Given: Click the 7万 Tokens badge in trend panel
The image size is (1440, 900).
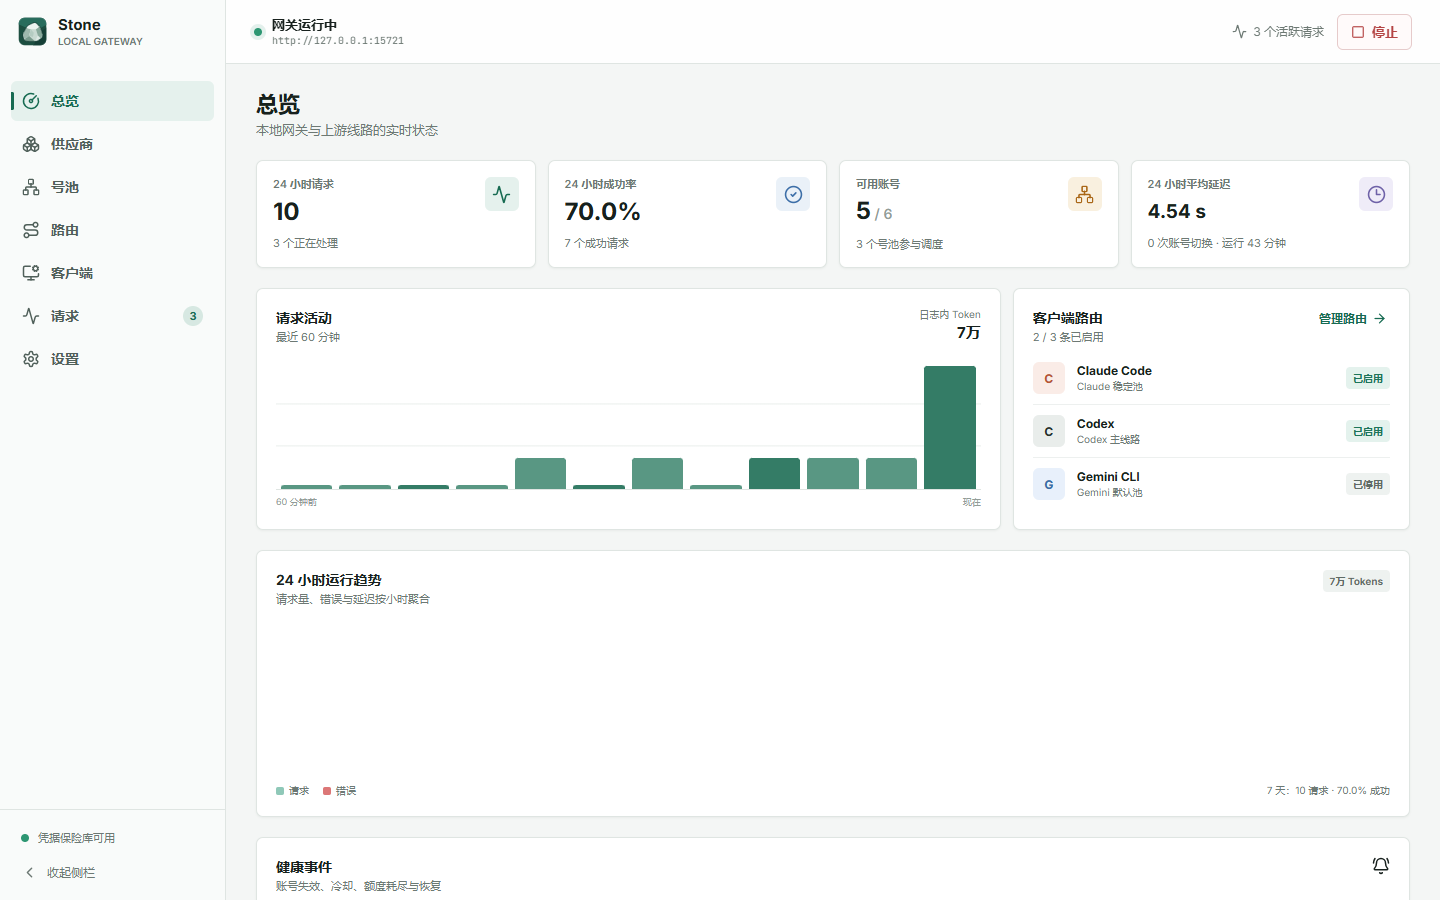Looking at the screenshot, I should point(1356,581).
